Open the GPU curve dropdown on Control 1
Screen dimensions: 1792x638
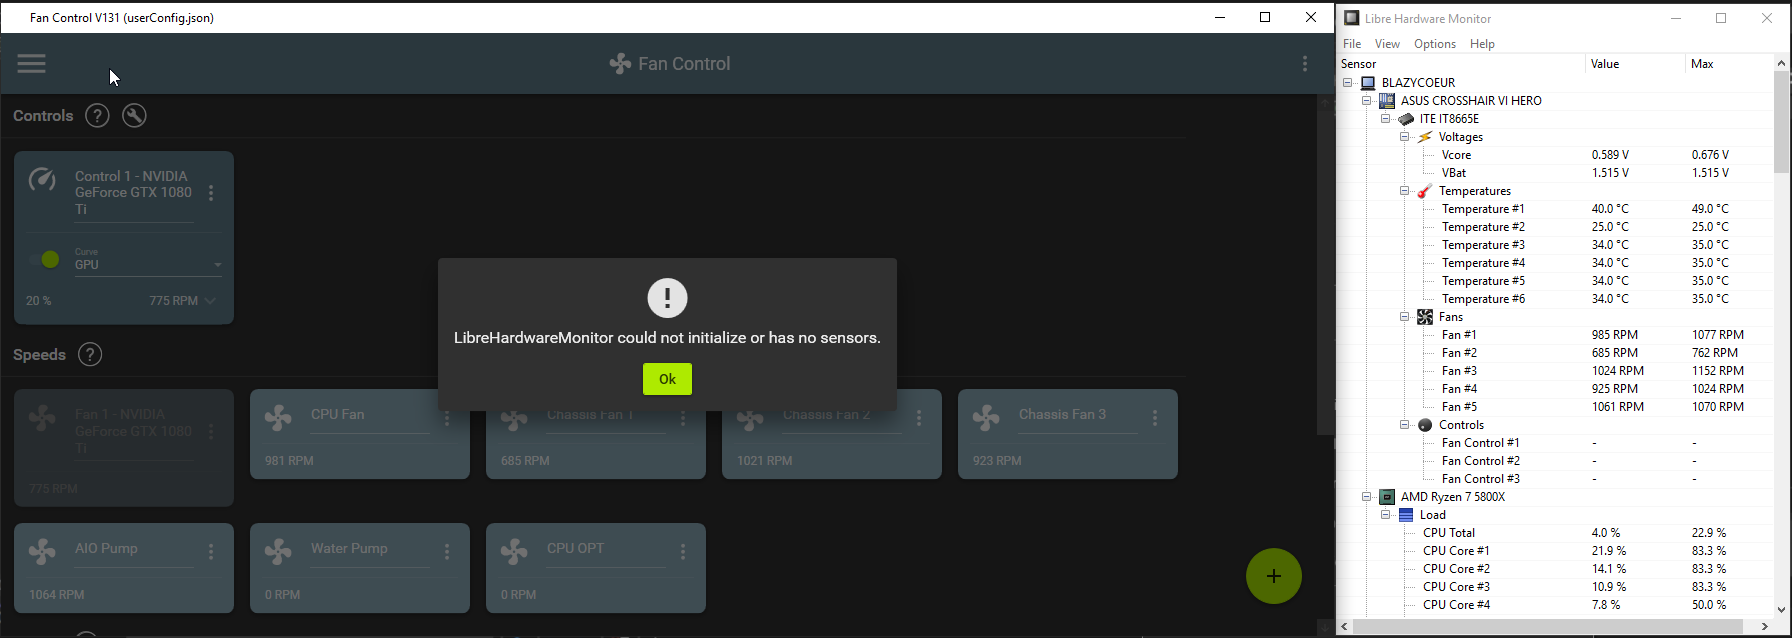[x=148, y=265]
